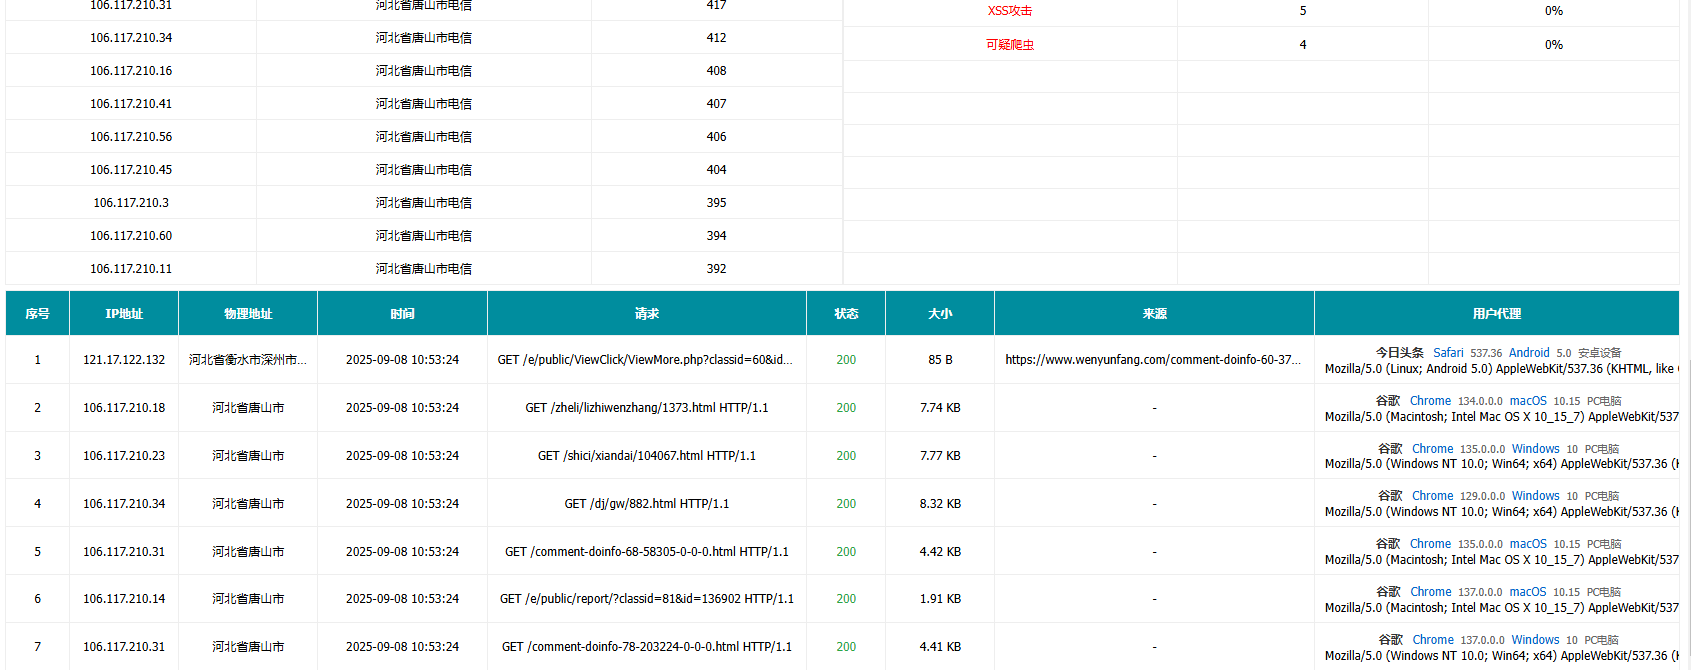Viewport: 1691px width, 670px height.
Task: Open the wenyunfang.com comment-doinfo source link
Action: coord(1153,360)
